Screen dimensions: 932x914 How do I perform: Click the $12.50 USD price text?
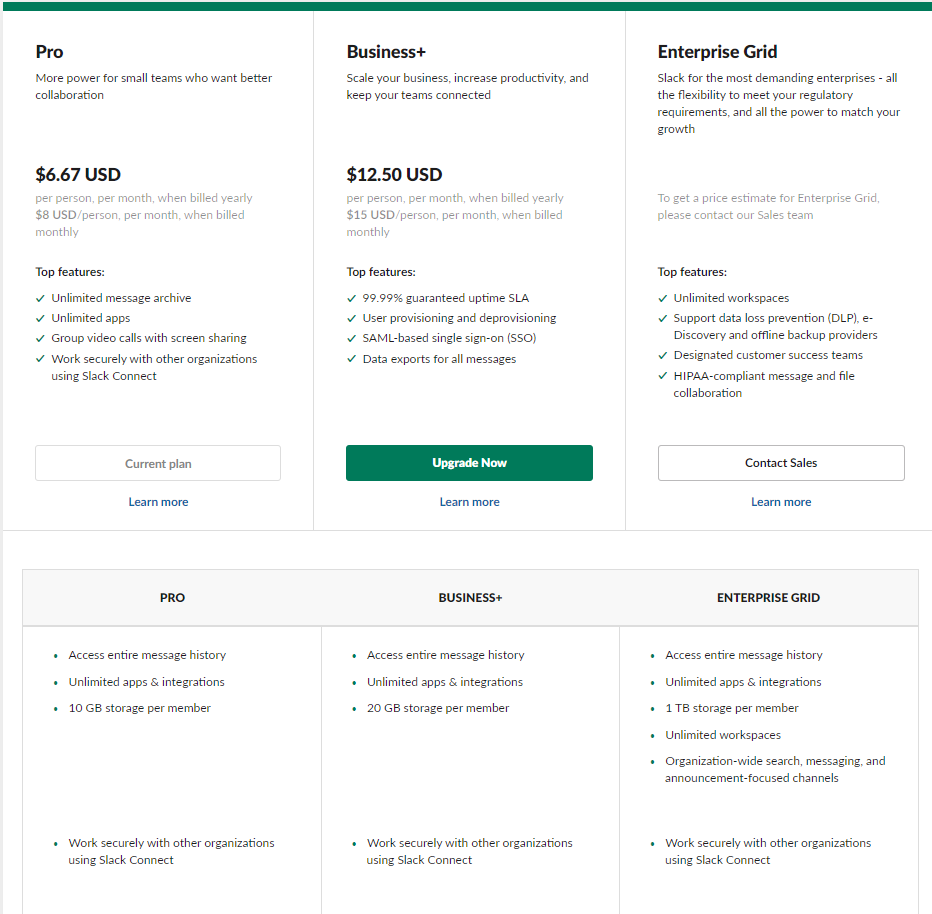pyautogui.click(x=394, y=175)
